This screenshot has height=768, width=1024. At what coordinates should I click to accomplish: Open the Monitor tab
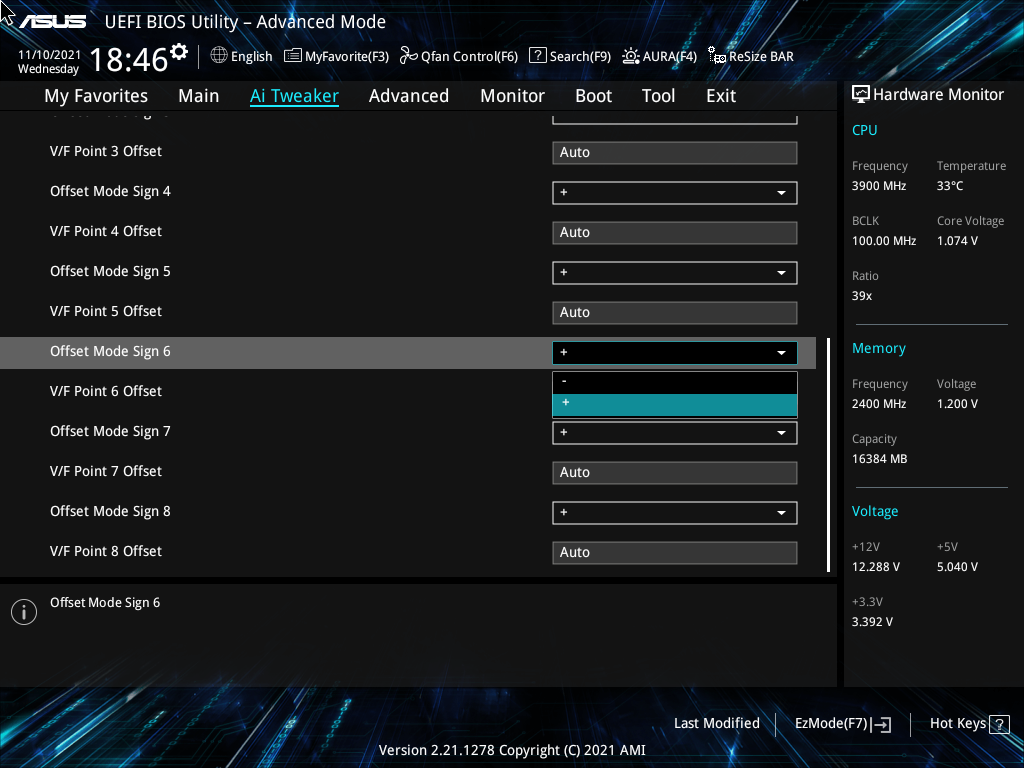[x=512, y=96]
